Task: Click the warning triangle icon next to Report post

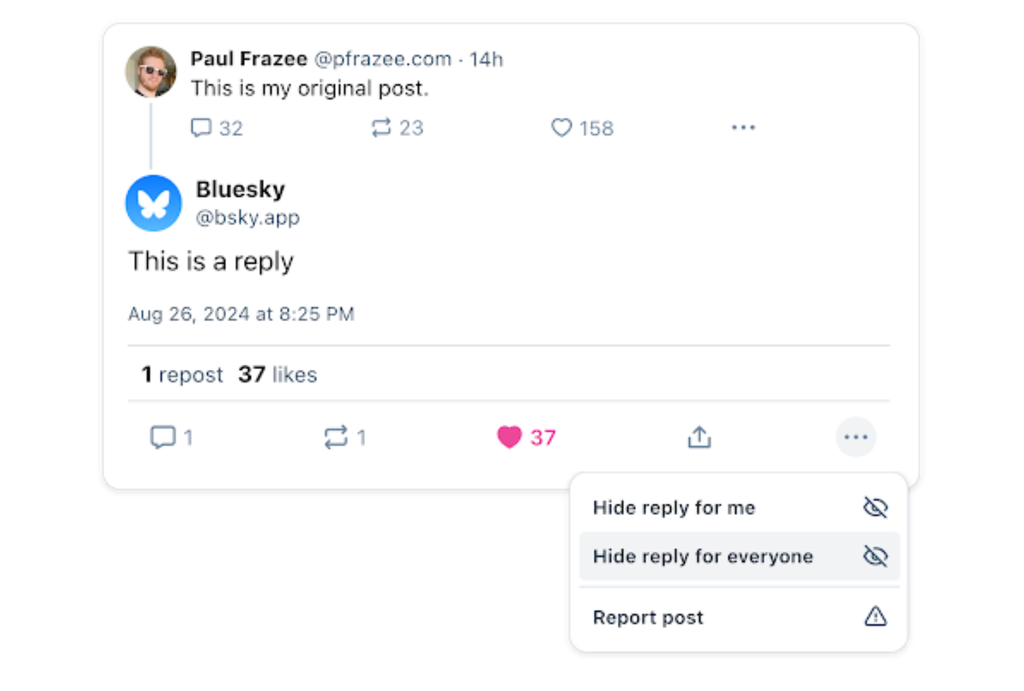Action: (875, 617)
